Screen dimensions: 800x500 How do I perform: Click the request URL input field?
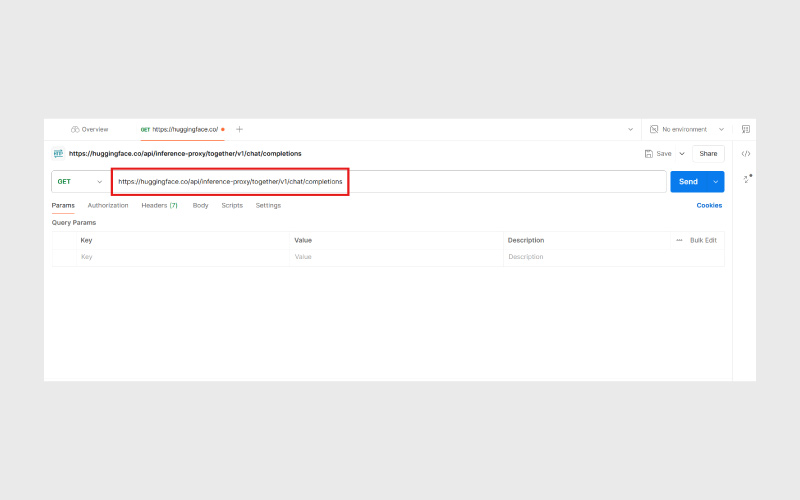click(x=400, y=181)
